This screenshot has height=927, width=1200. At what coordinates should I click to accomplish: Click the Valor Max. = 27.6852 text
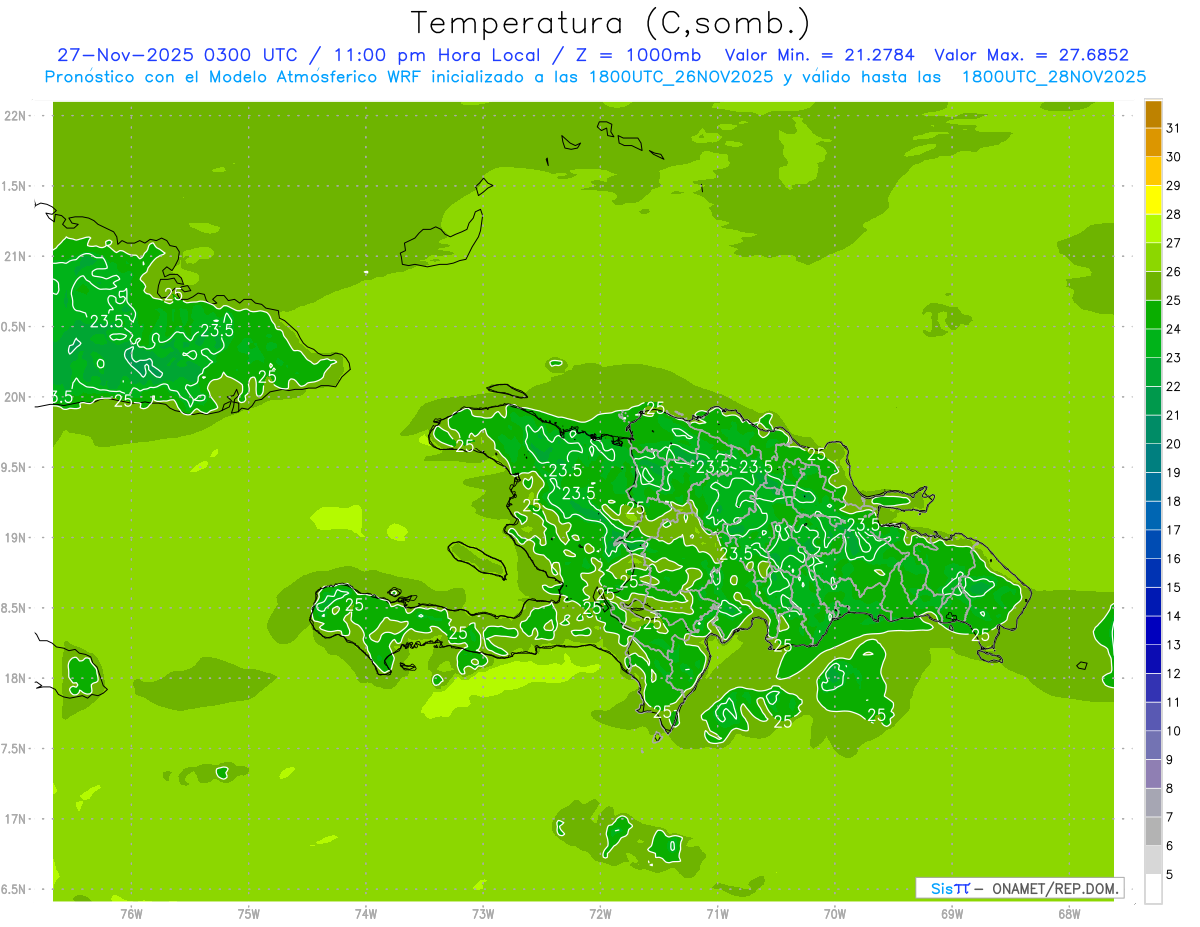click(x=1031, y=55)
